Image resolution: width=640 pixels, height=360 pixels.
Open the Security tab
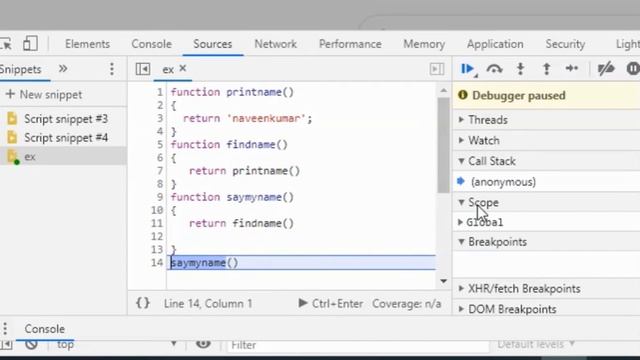[x=565, y=44]
